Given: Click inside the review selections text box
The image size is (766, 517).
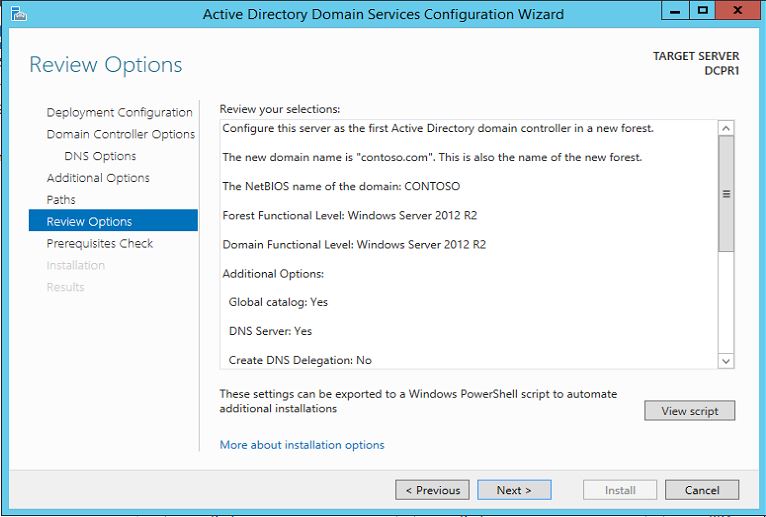Looking at the screenshot, I should pos(469,244).
